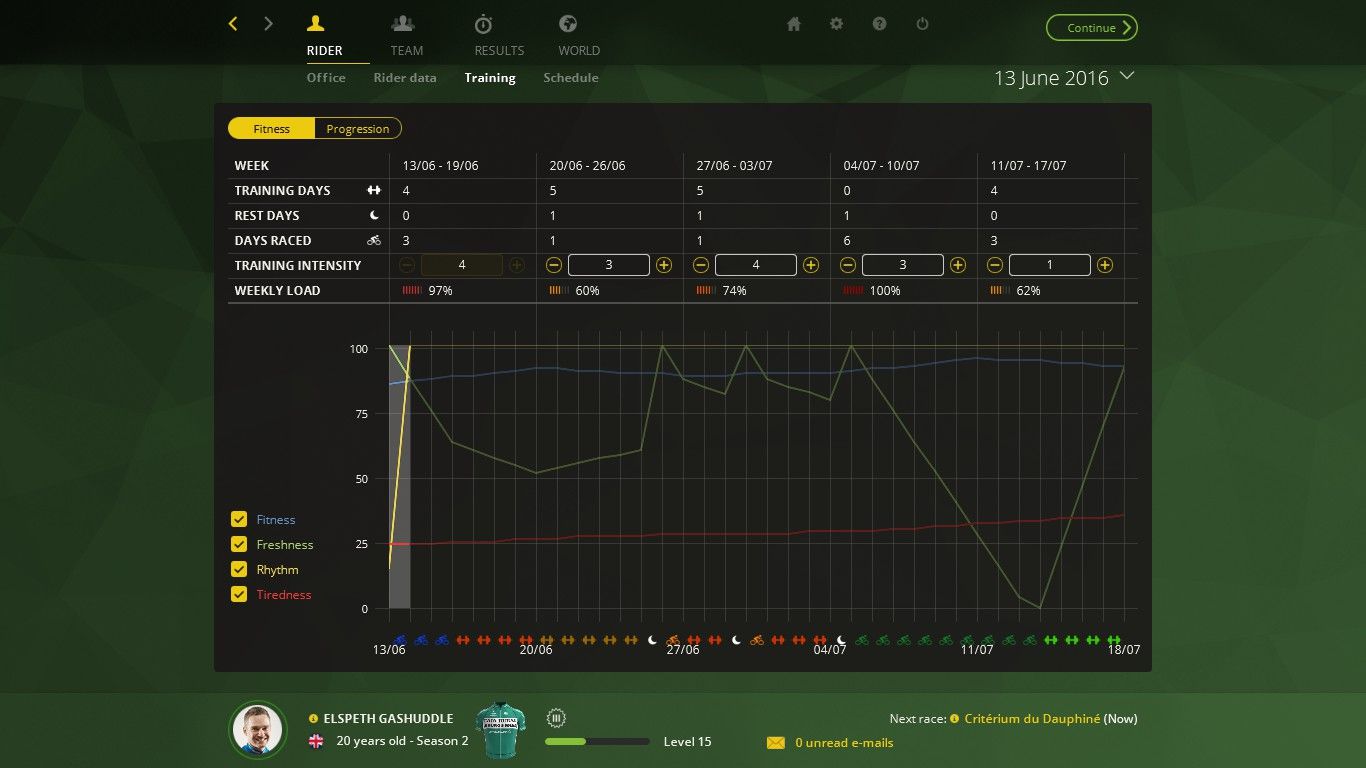Go back with the left arrow
Screen dimensions: 1366x768
(x=233, y=24)
